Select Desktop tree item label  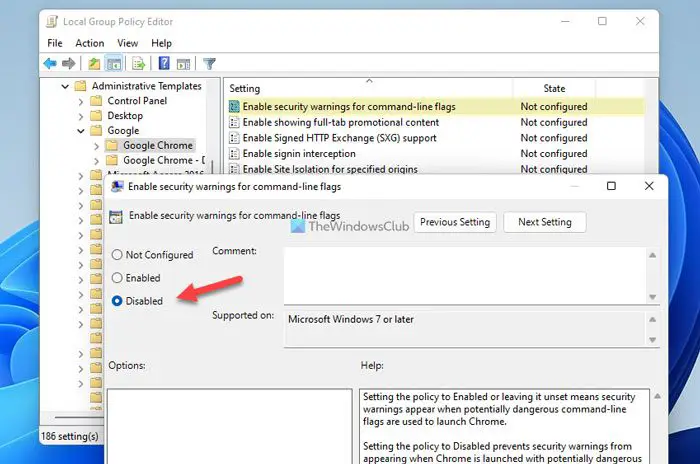(x=125, y=116)
